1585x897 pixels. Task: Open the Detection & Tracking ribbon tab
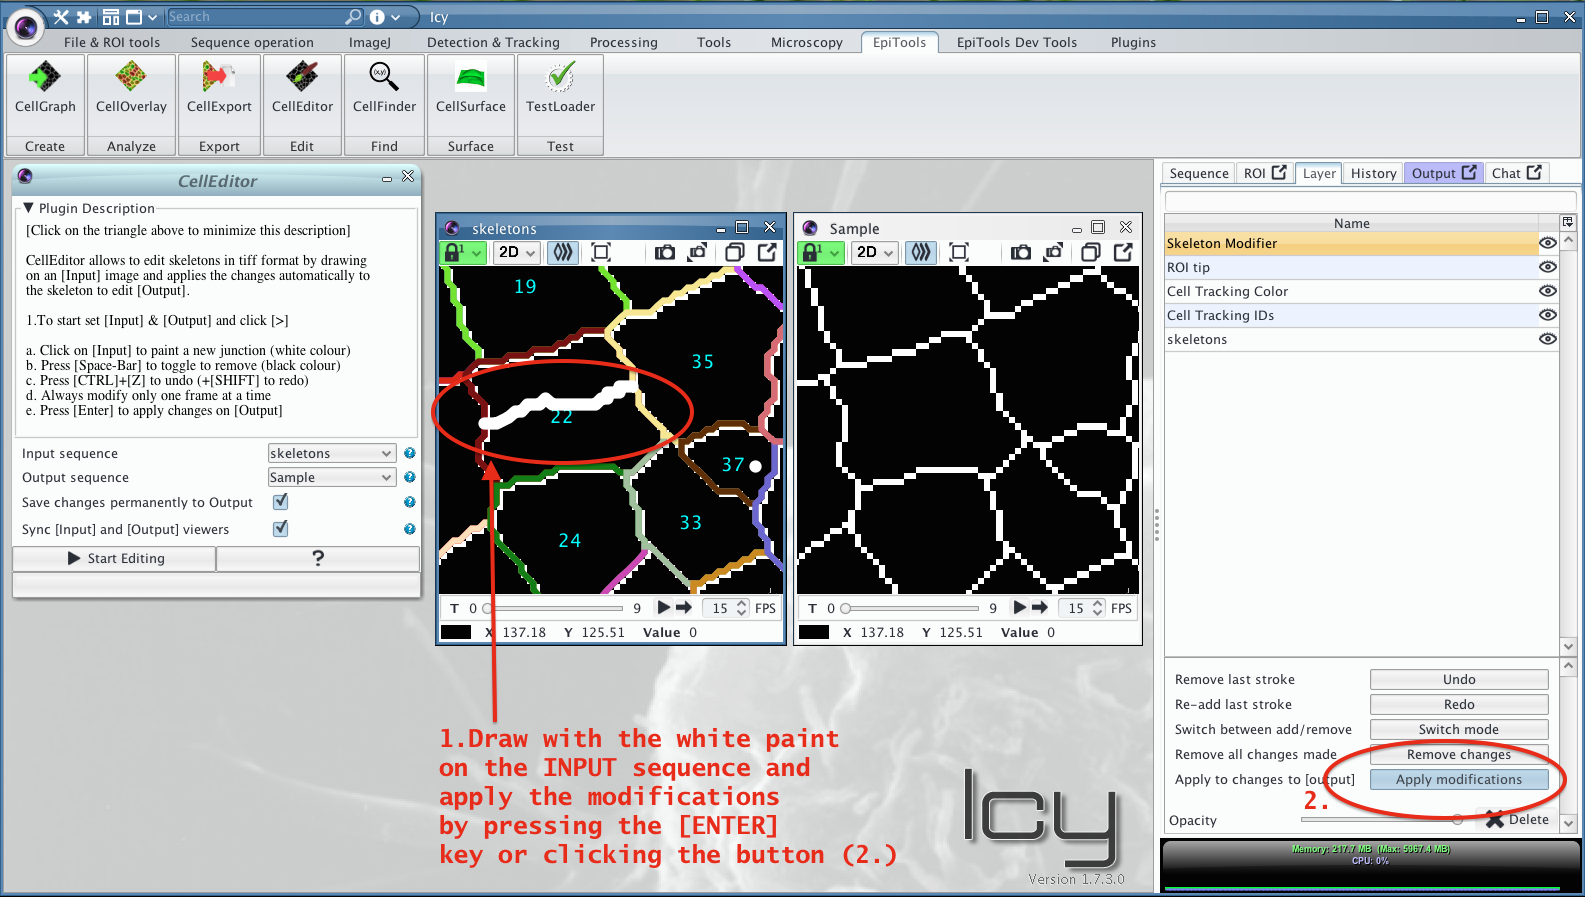click(x=493, y=42)
